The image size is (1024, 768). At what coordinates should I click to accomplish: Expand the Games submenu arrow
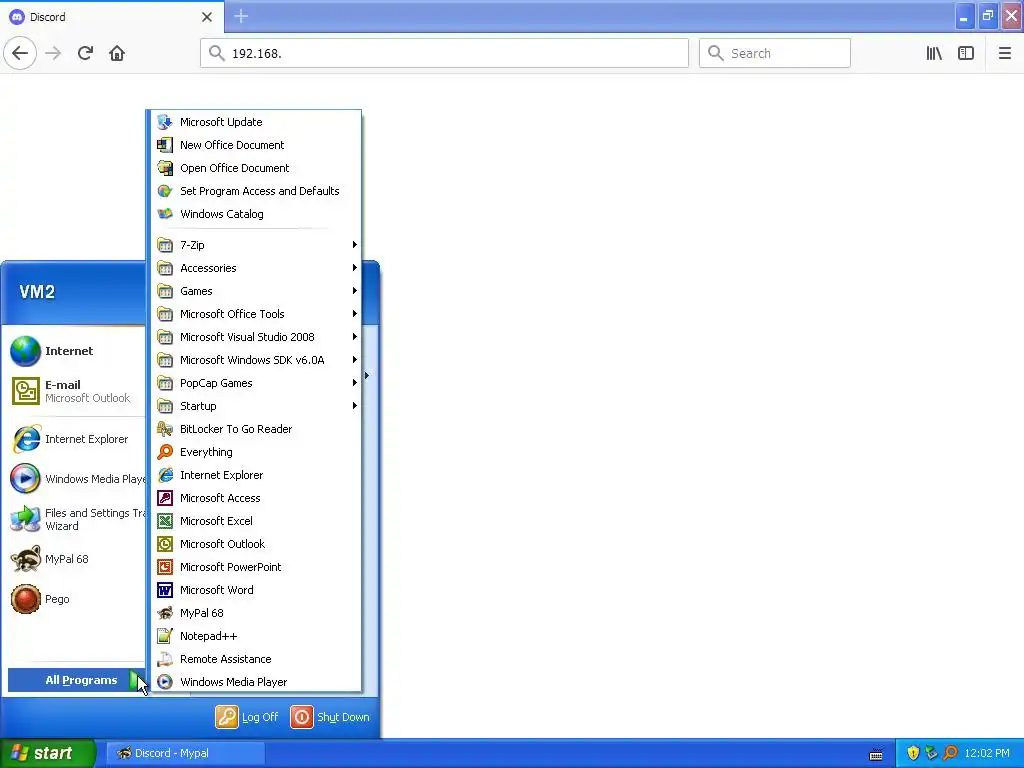[x=355, y=291]
